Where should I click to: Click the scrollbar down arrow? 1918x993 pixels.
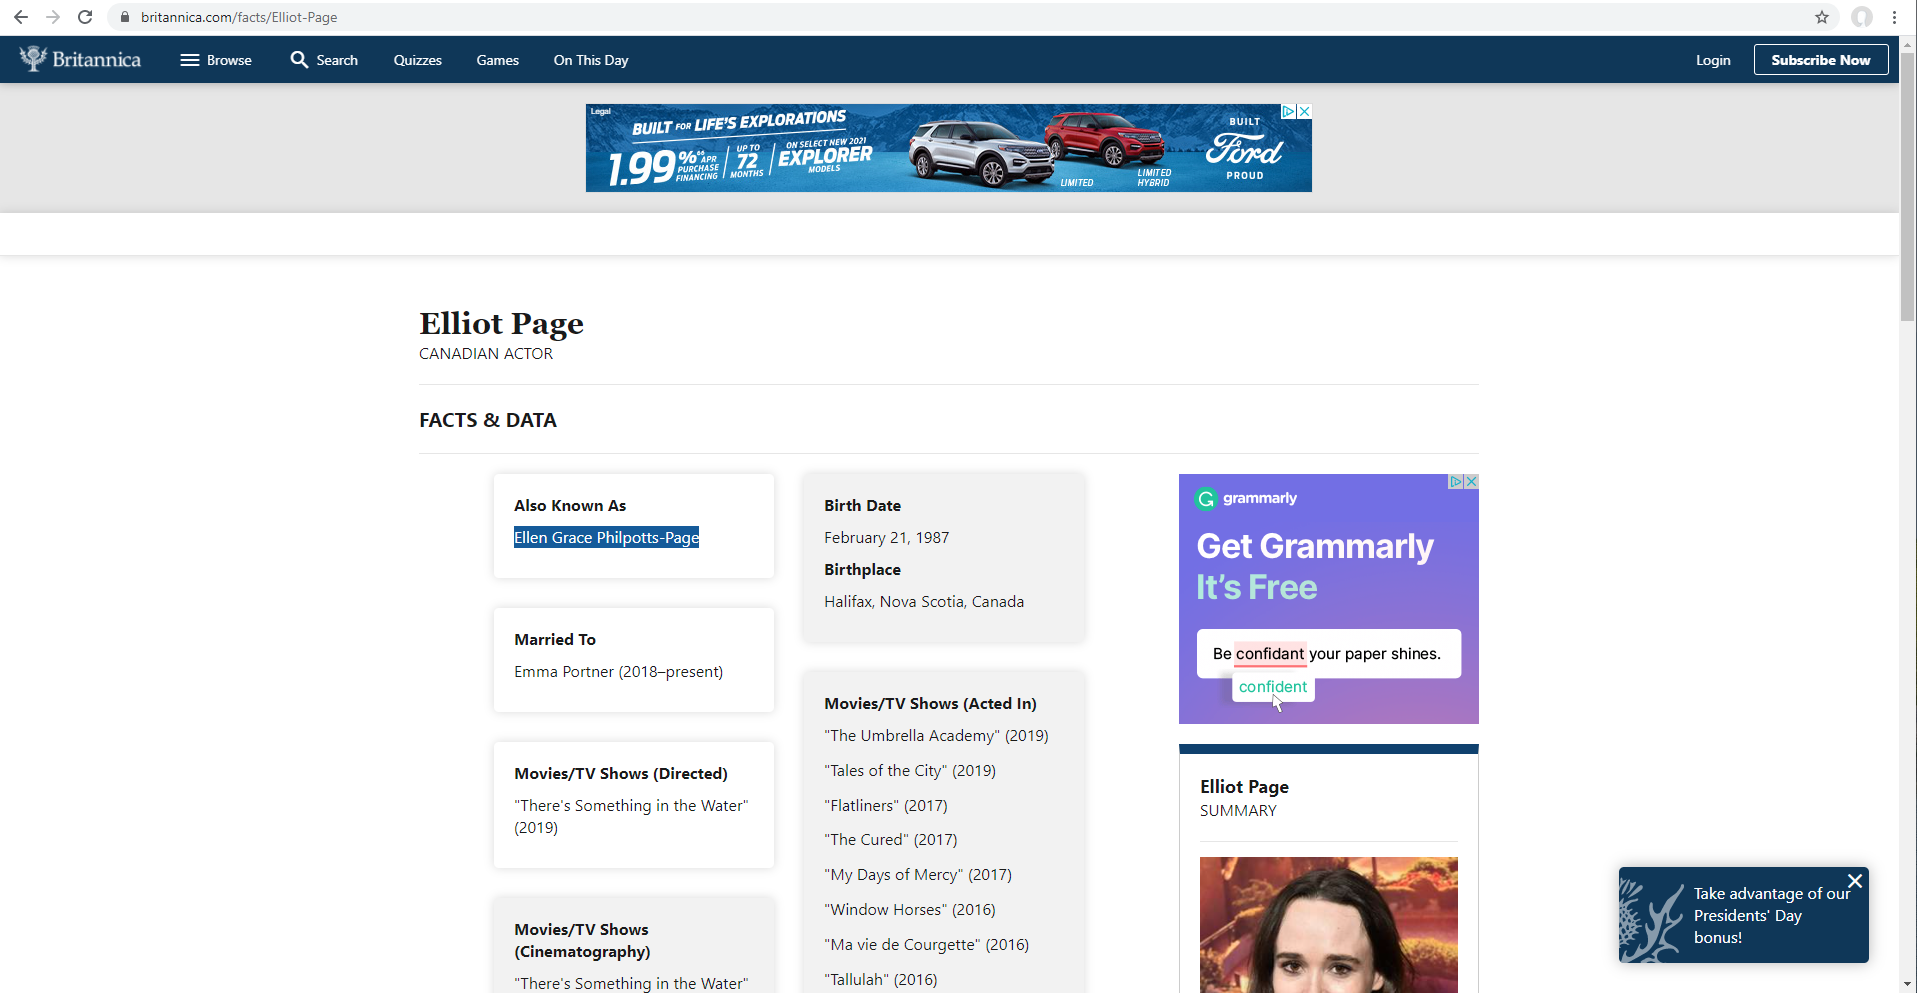click(x=1908, y=984)
